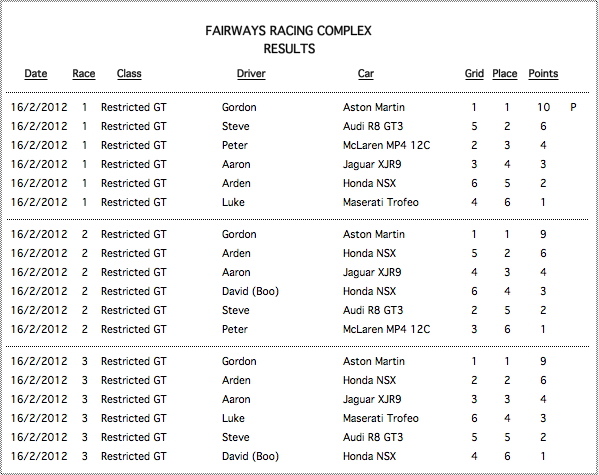Select Luke in race 3 row
This screenshot has width=599, height=475.
point(233,418)
